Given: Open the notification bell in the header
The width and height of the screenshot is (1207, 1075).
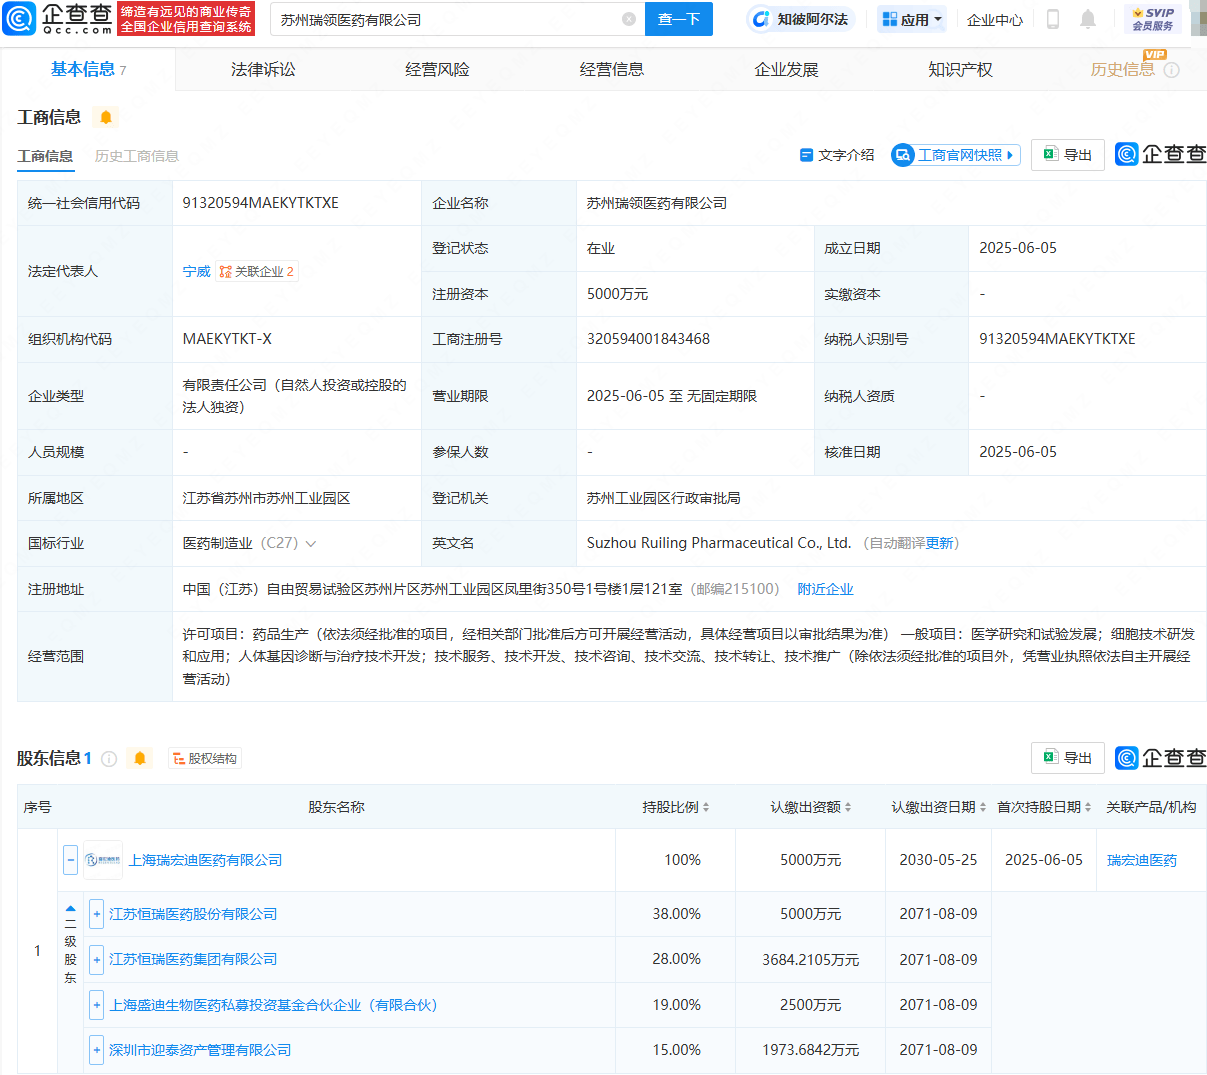Looking at the screenshot, I should pos(1088,19).
